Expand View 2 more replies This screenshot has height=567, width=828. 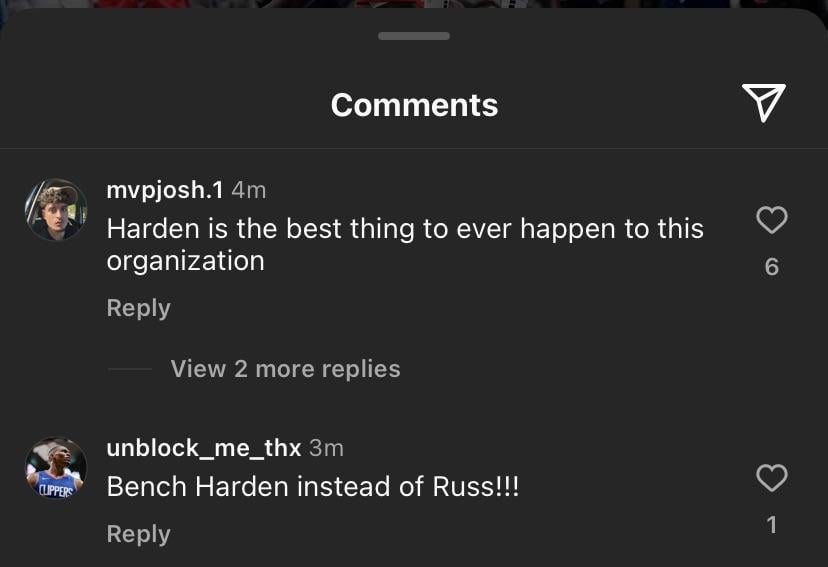tap(285, 368)
